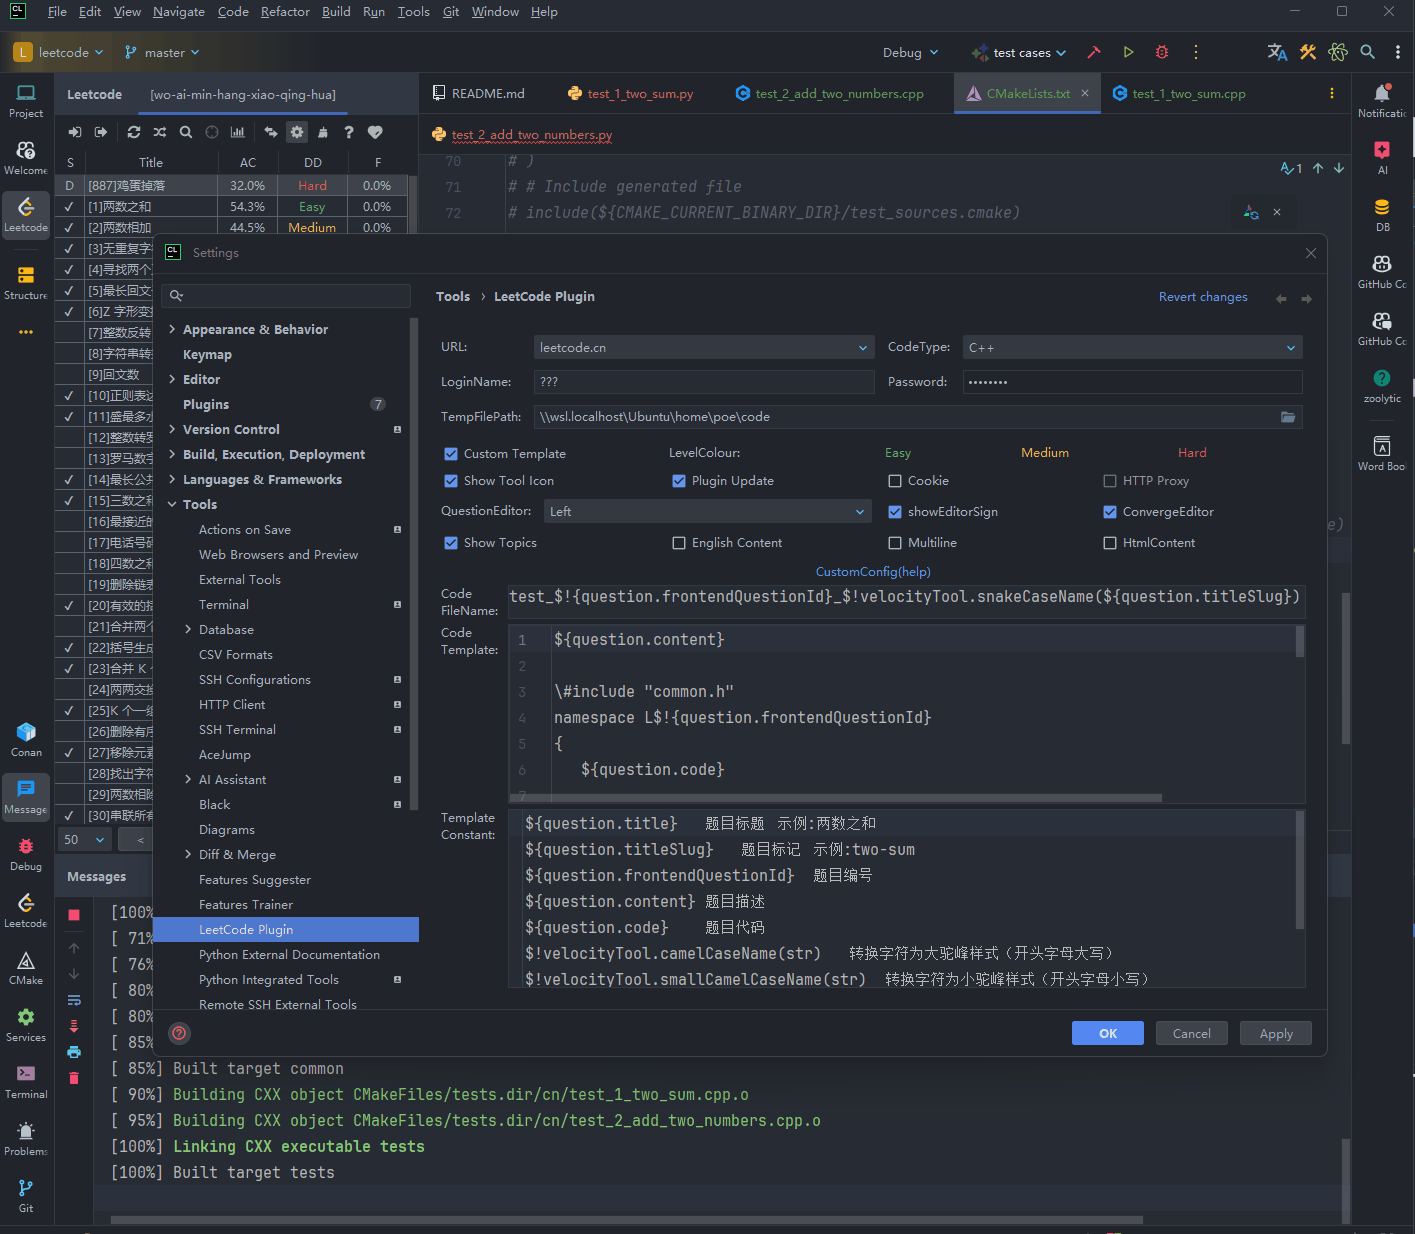
Task: Expand the Editor settings node
Action: click(172, 380)
